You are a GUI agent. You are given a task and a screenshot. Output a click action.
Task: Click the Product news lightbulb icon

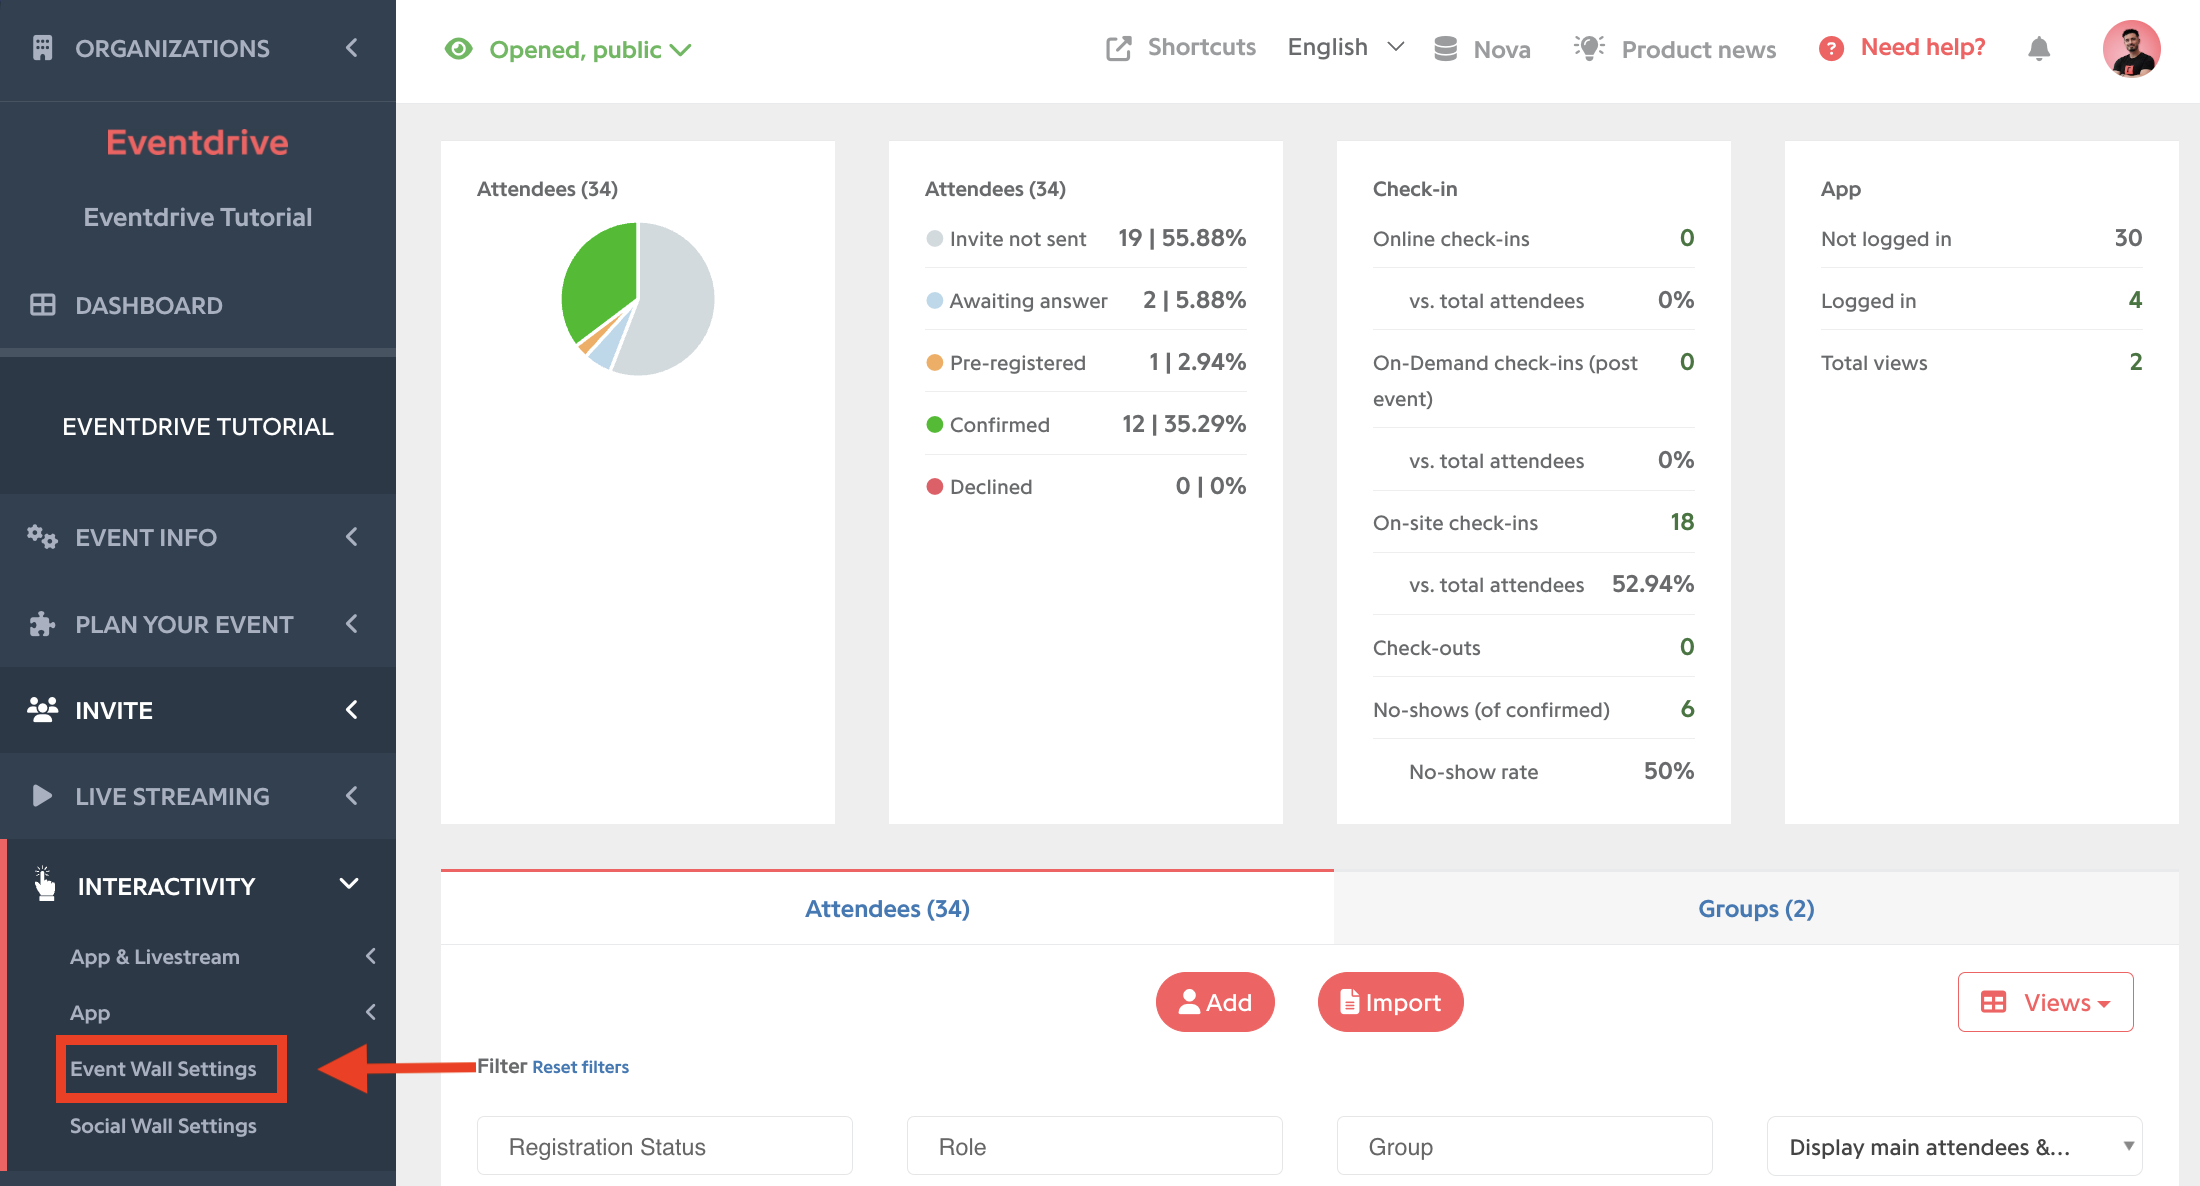pyautogui.click(x=1589, y=48)
